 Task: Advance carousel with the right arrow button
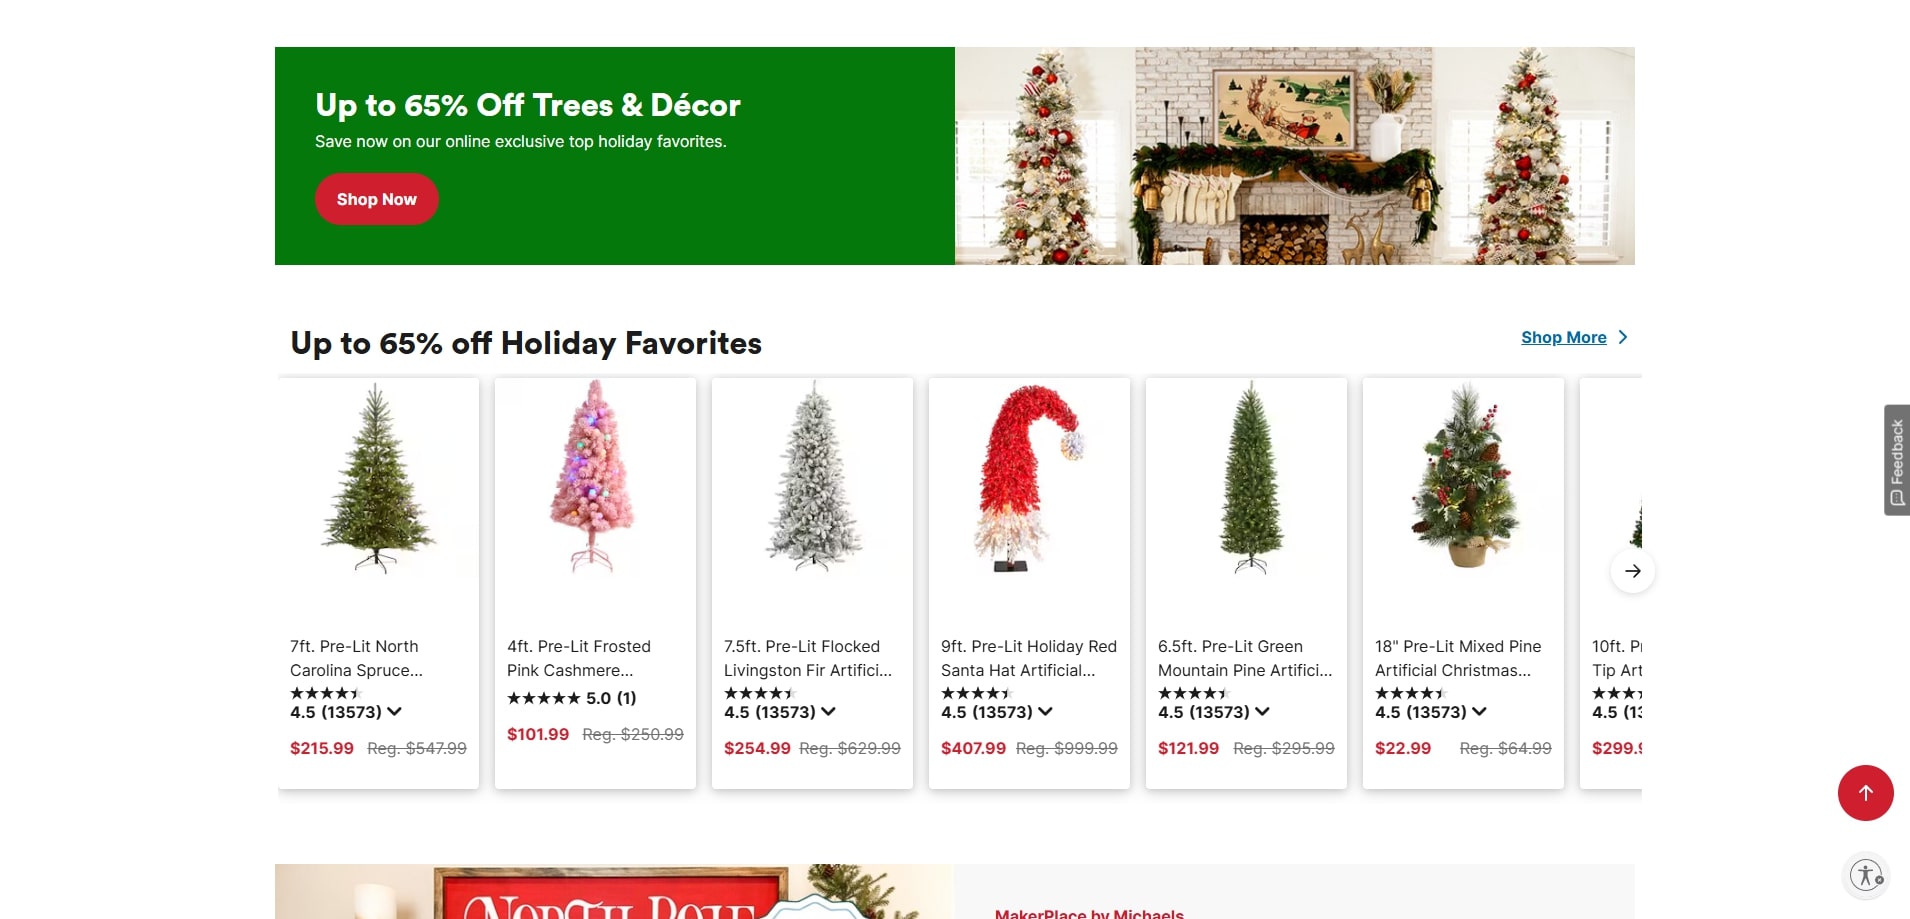coord(1633,571)
